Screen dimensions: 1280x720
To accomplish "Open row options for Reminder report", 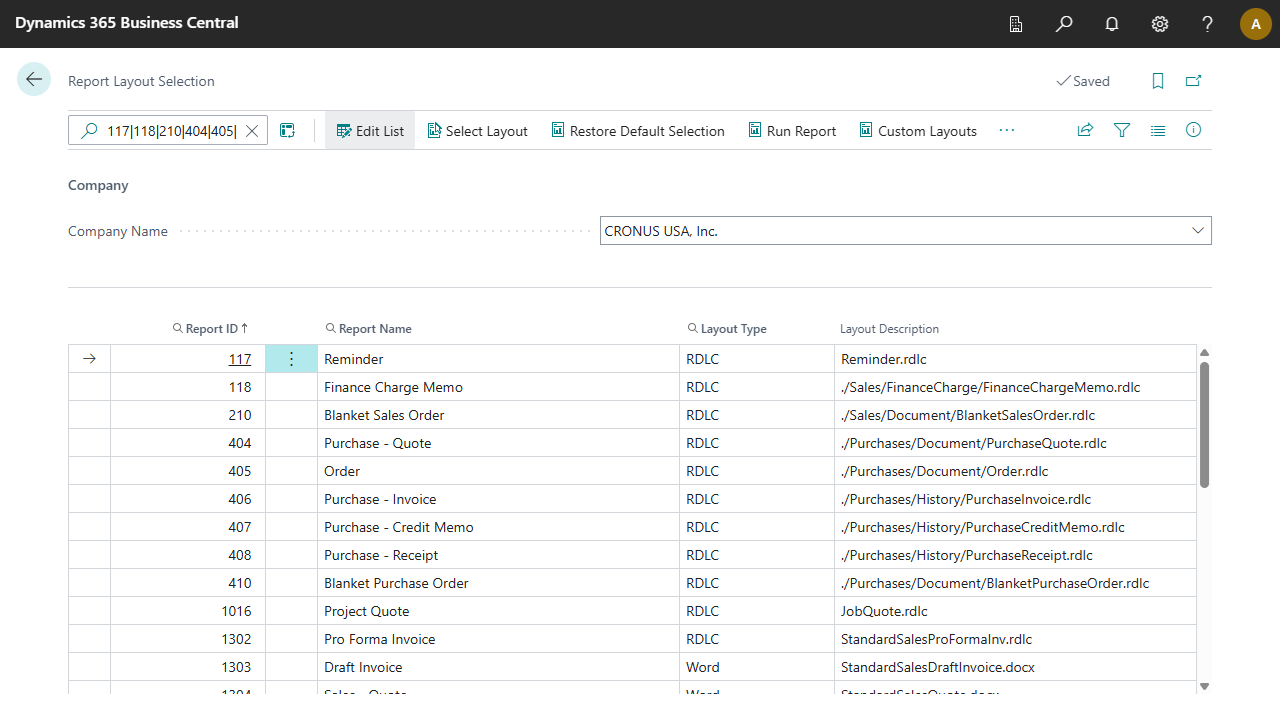I will [291, 359].
